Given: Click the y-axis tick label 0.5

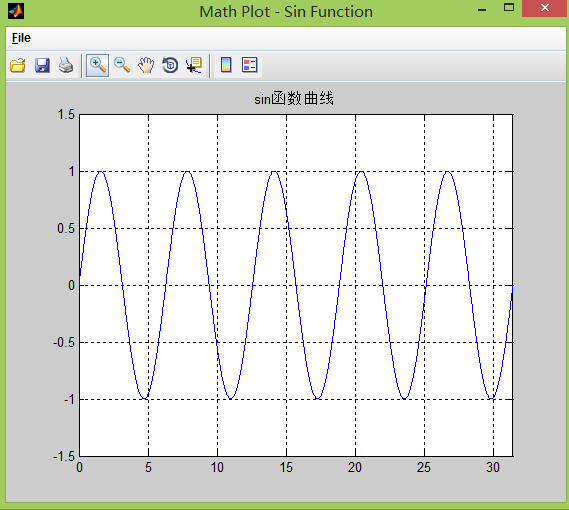Looking at the screenshot, I should click(66, 229).
